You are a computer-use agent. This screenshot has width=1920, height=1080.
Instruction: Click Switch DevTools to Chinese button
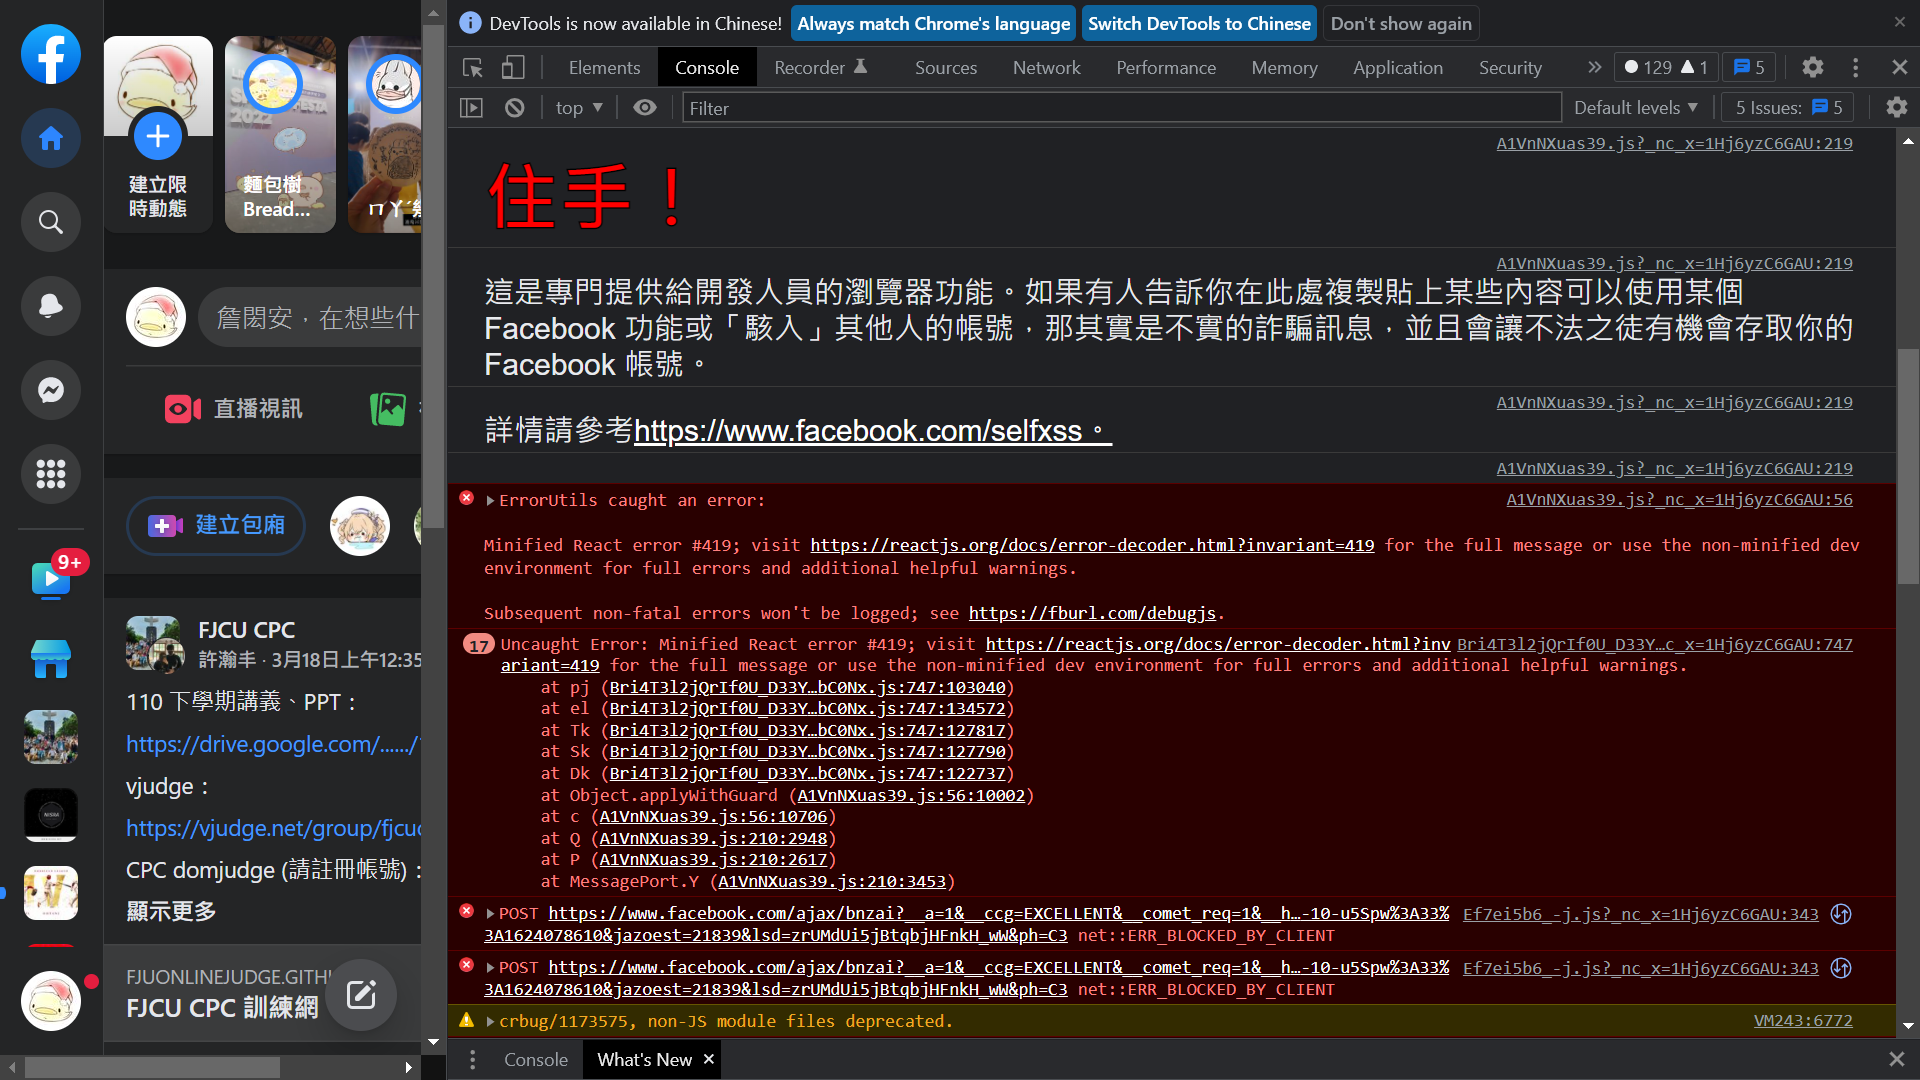(x=1198, y=24)
